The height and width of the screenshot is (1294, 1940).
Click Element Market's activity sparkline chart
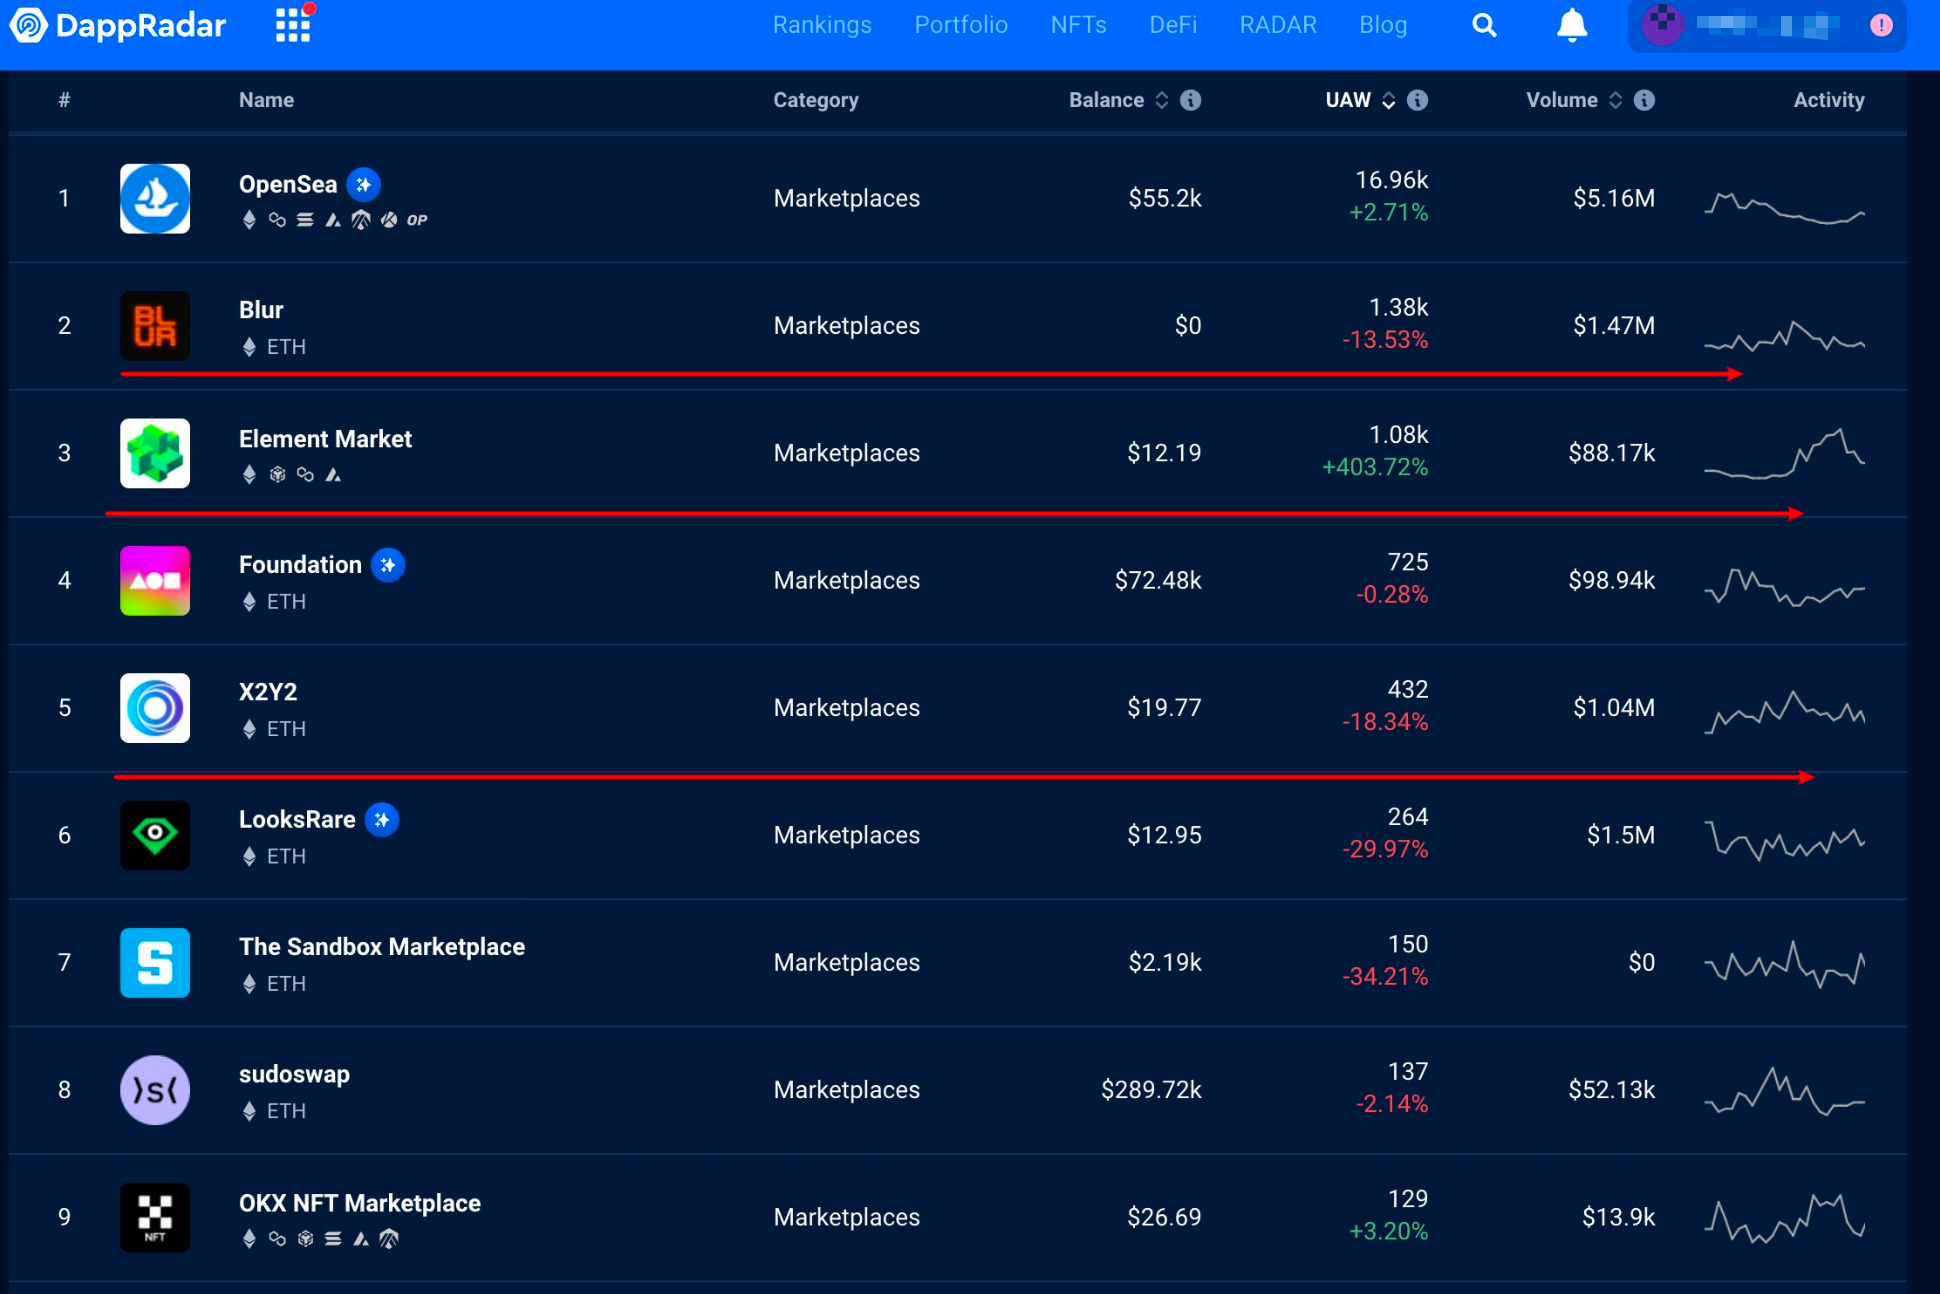pos(1784,454)
